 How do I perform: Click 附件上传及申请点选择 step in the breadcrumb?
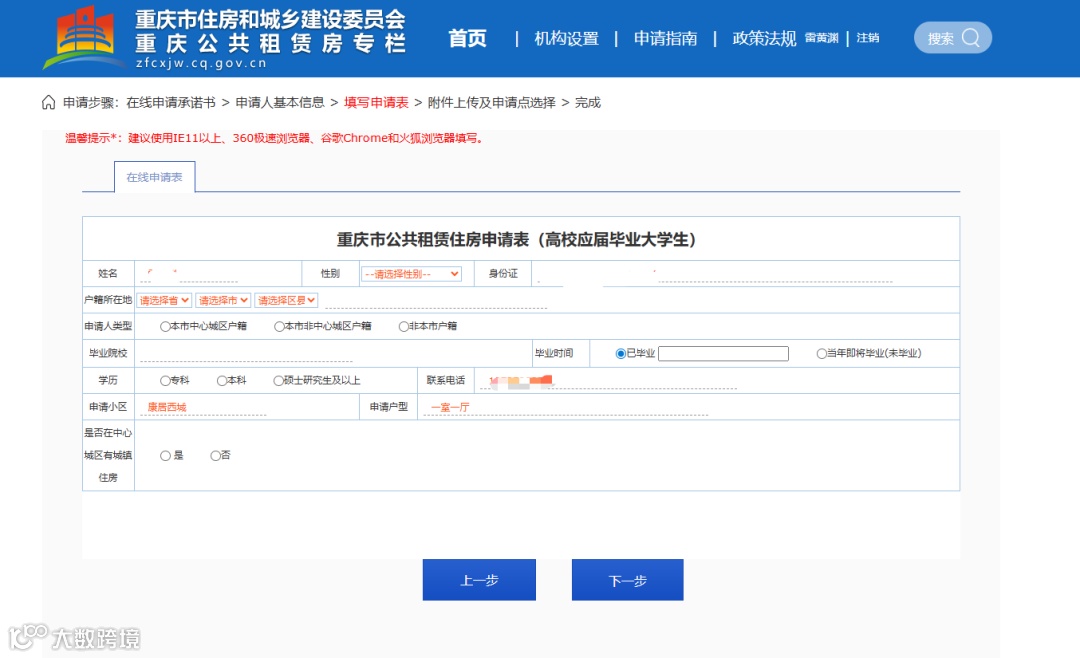coord(492,103)
